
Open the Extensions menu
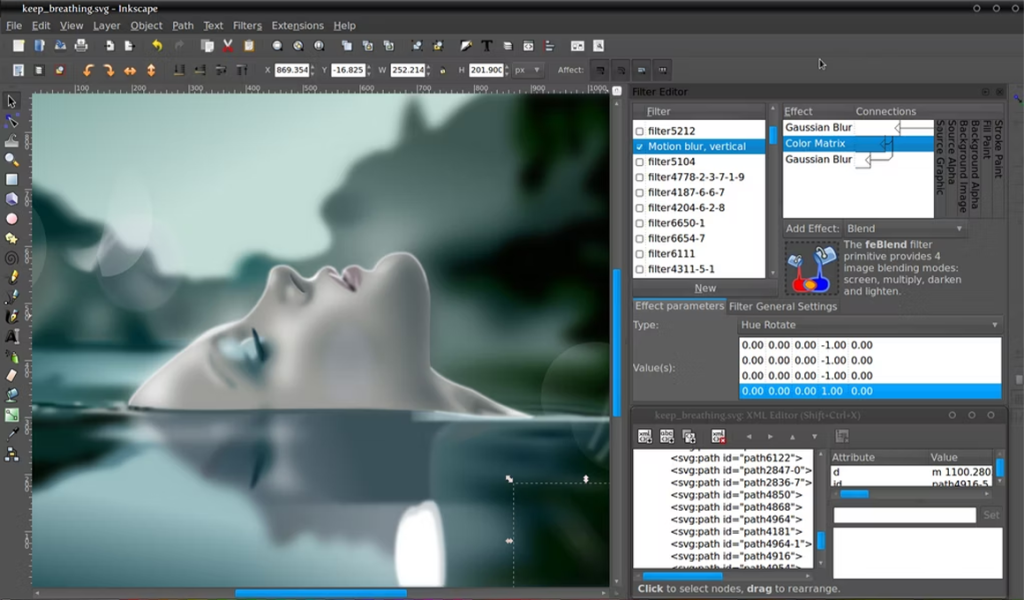click(x=297, y=25)
